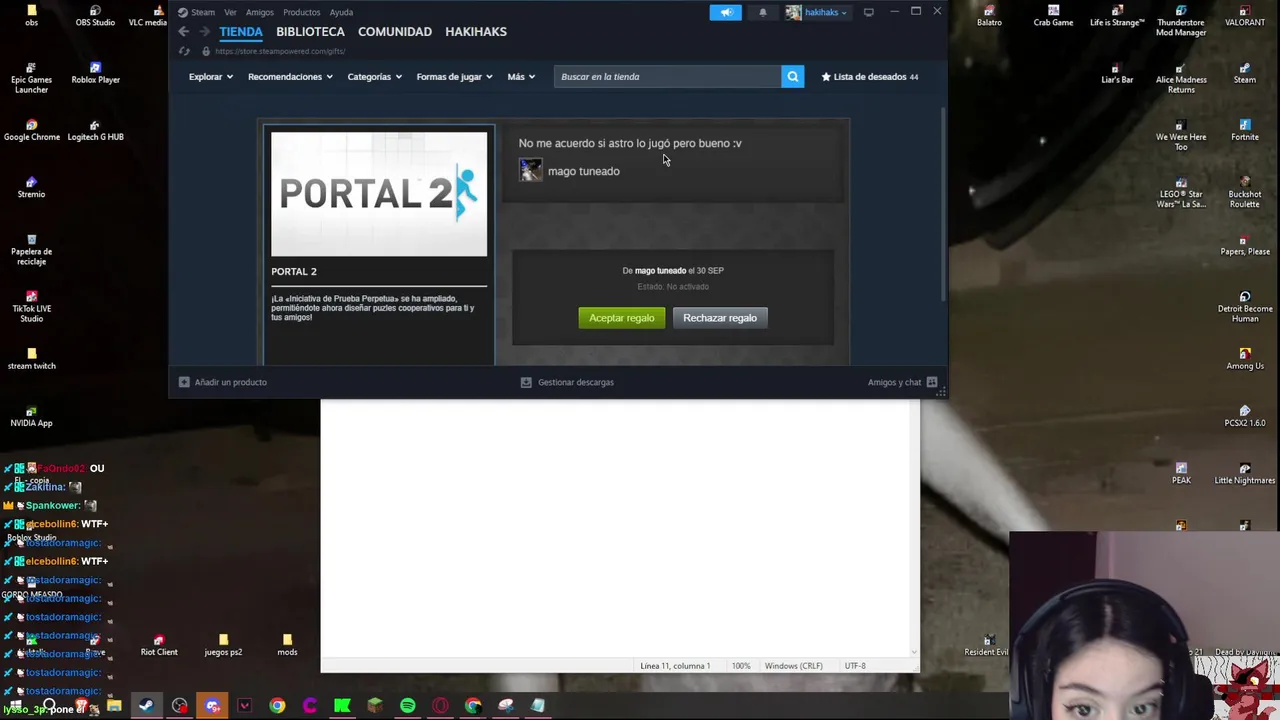This screenshot has height=720, width=1280.
Task: Open Lista de deseados wishlist link
Action: click(x=870, y=76)
